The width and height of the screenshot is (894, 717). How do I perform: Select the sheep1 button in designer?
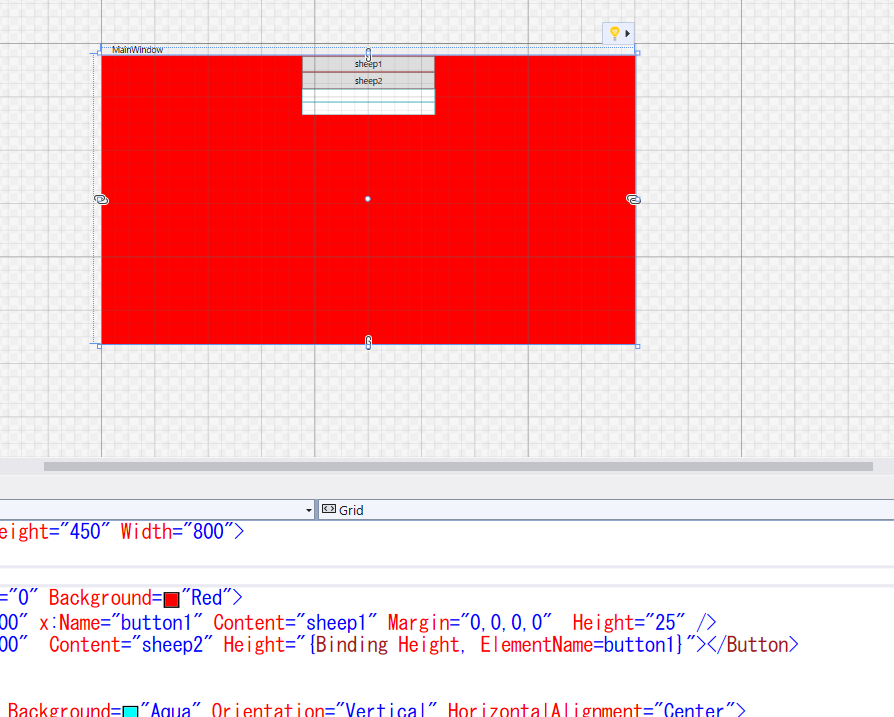368,64
